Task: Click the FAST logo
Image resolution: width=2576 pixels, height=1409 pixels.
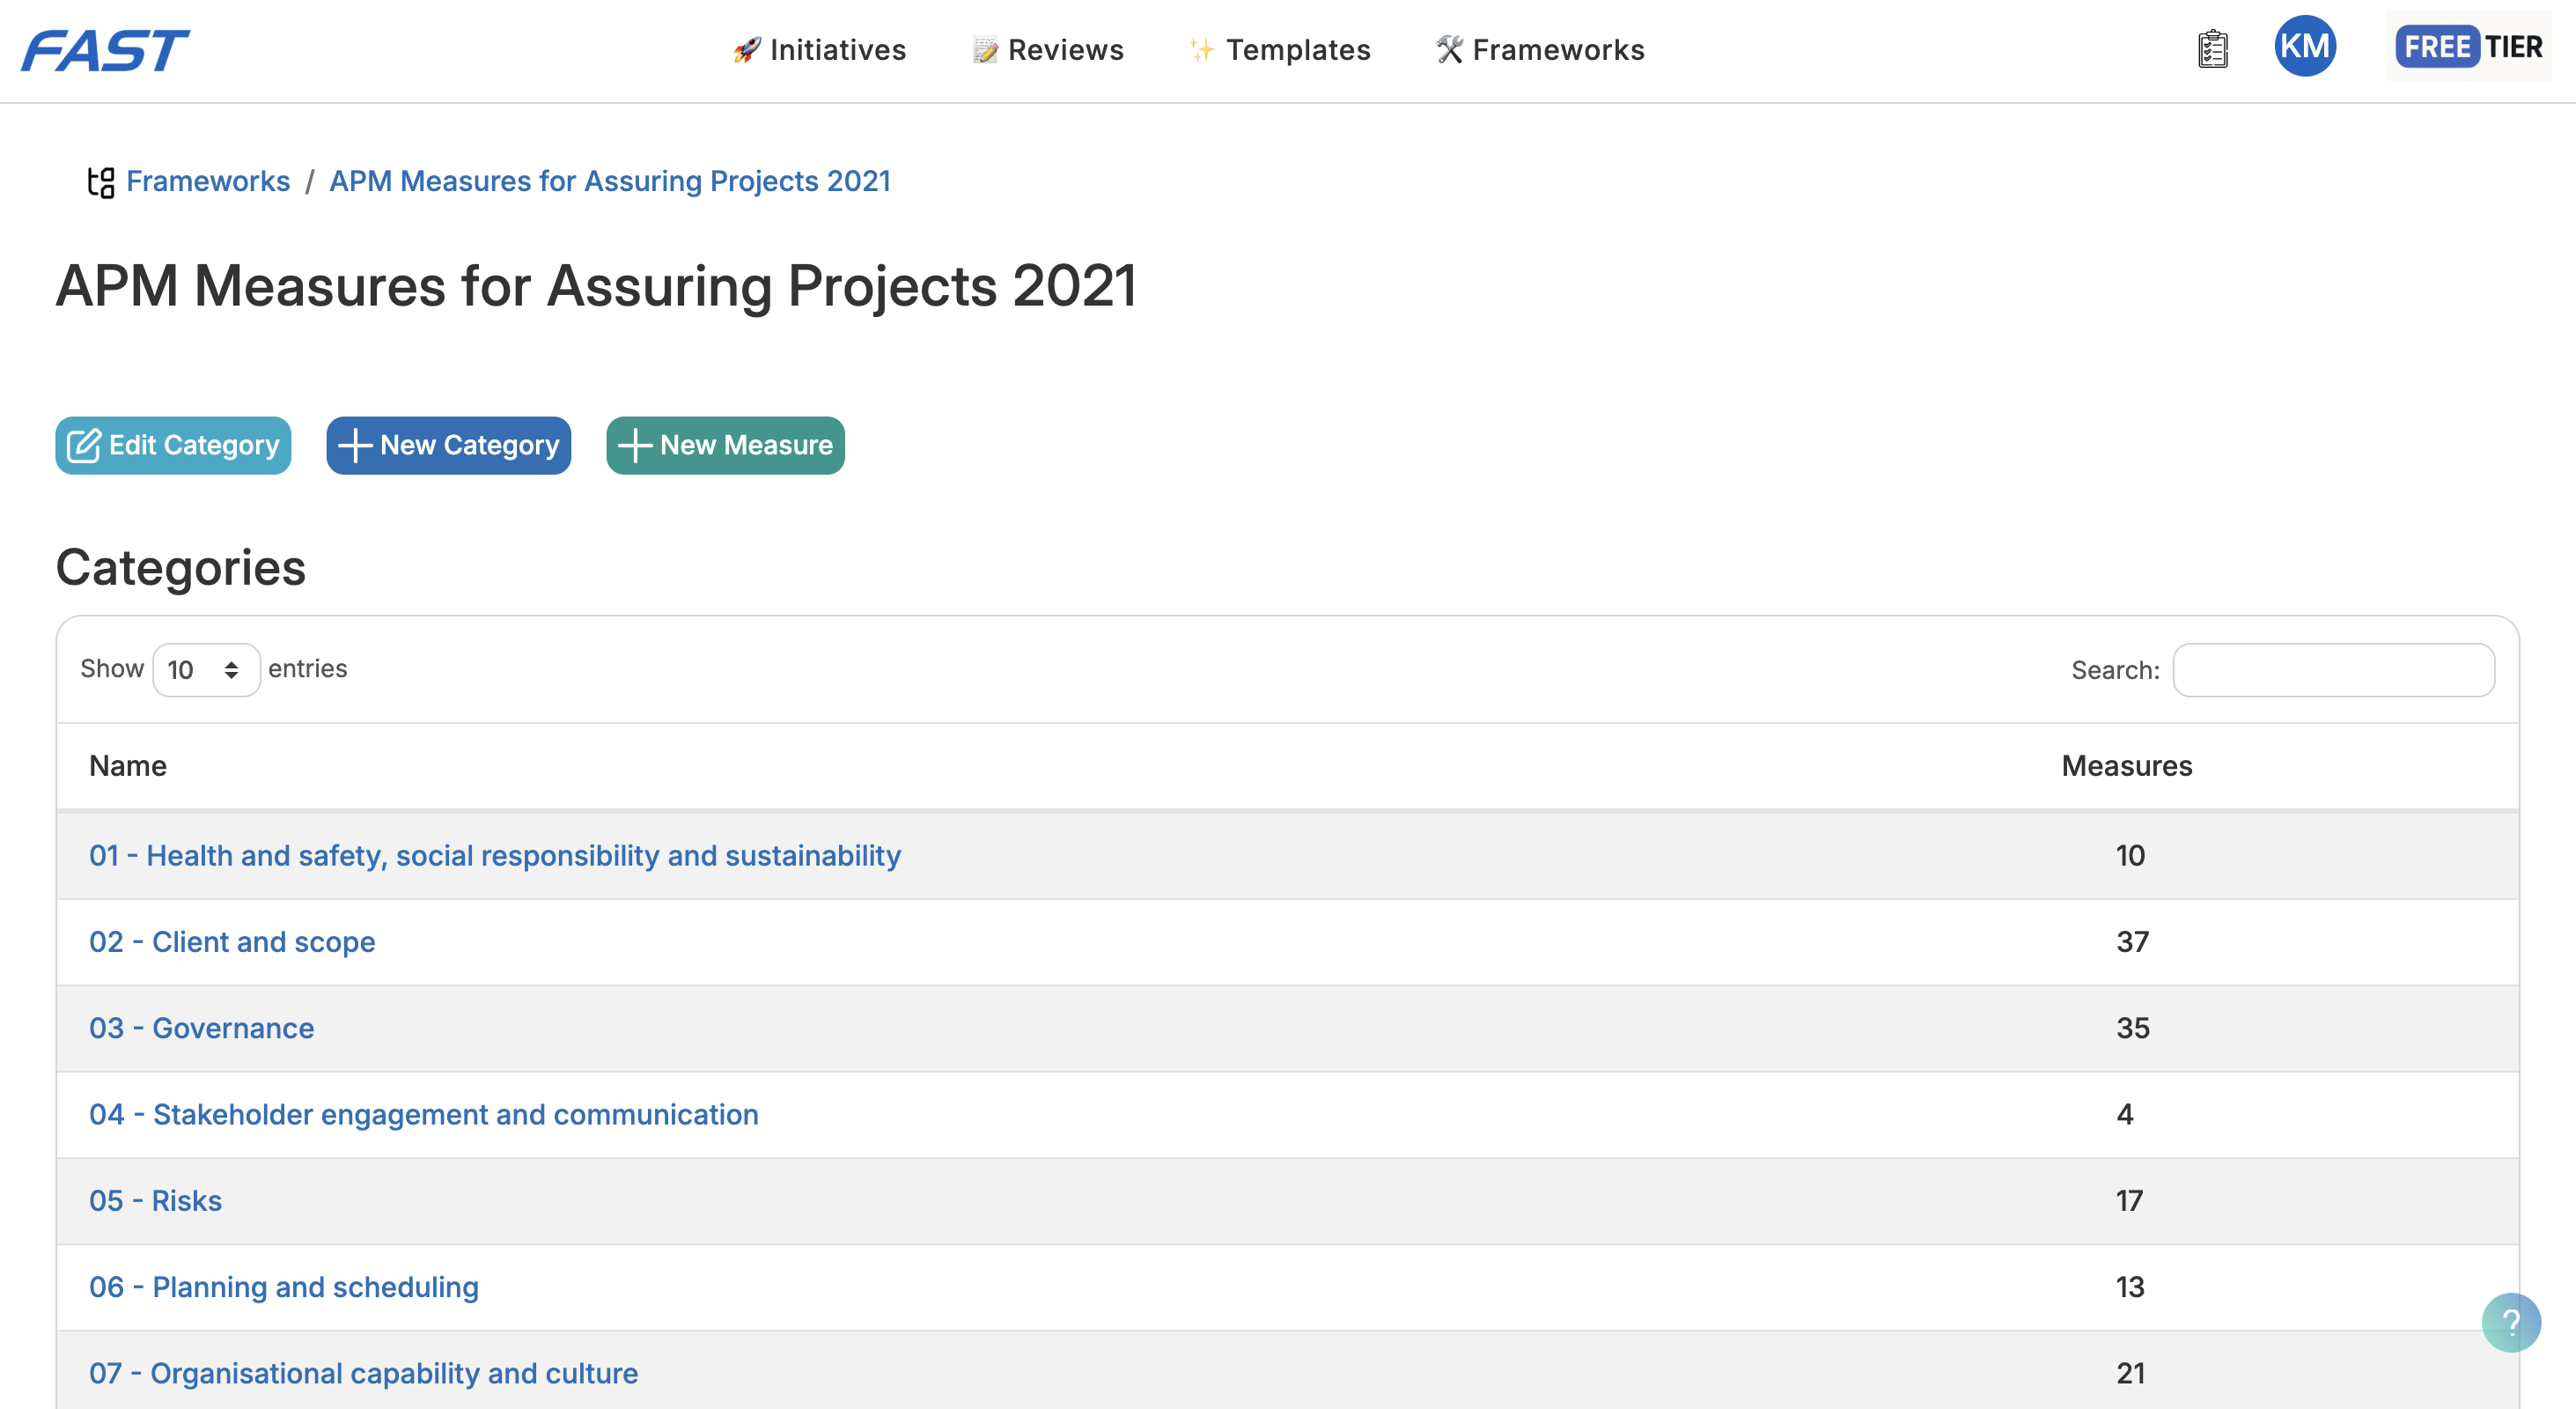Action: [x=105, y=50]
